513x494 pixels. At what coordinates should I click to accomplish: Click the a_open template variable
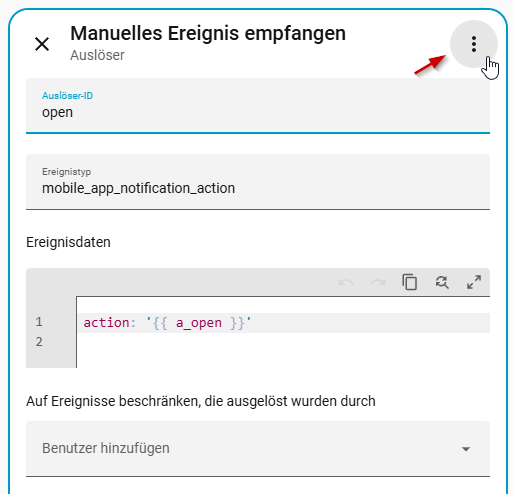pos(199,323)
